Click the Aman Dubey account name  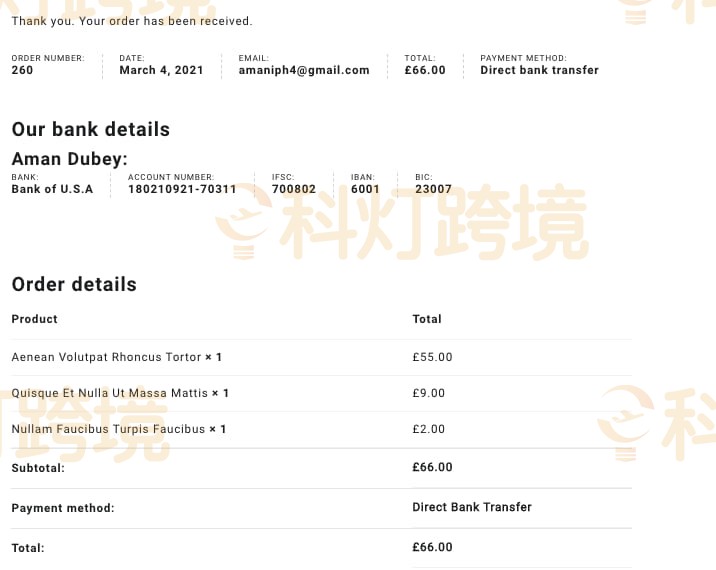[x=69, y=159]
